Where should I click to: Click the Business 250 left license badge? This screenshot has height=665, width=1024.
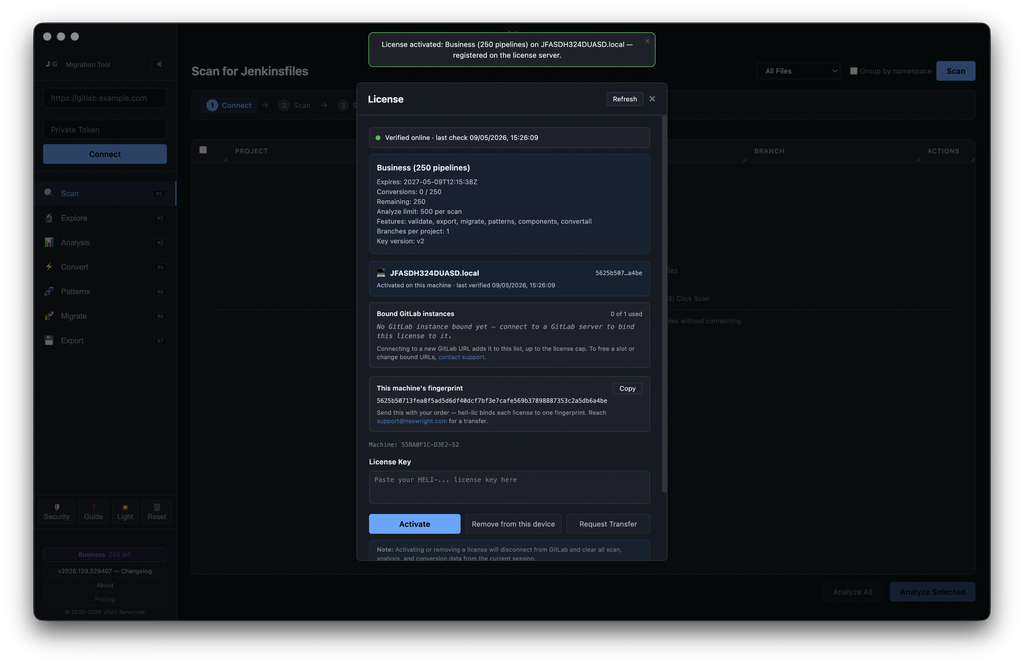pyautogui.click(x=104, y=555)
